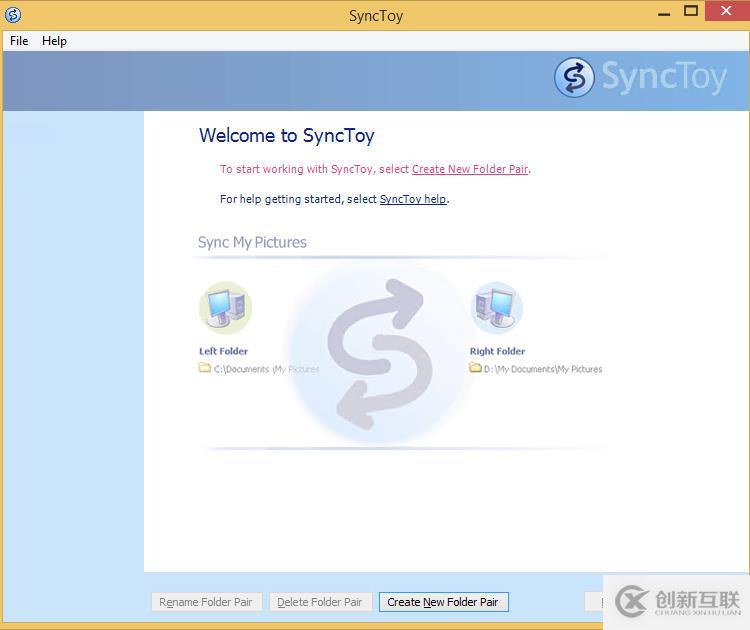750x630 pixels.
Task: Click the SyncToy title bar app icon
Action: click(13, 15)
